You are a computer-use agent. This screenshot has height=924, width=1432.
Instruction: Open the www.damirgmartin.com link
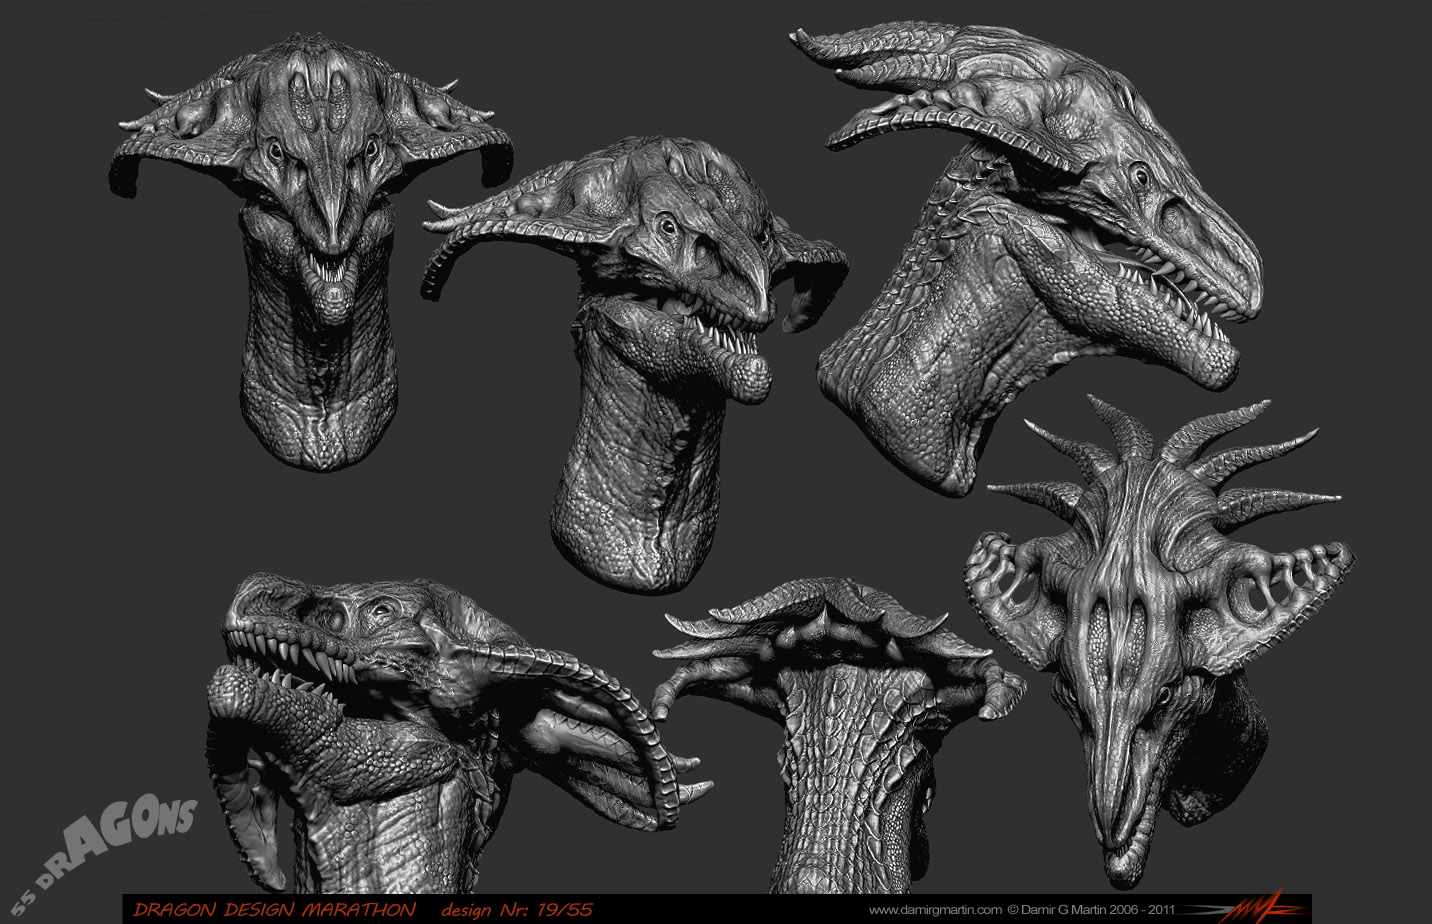(x=935, y=910)
